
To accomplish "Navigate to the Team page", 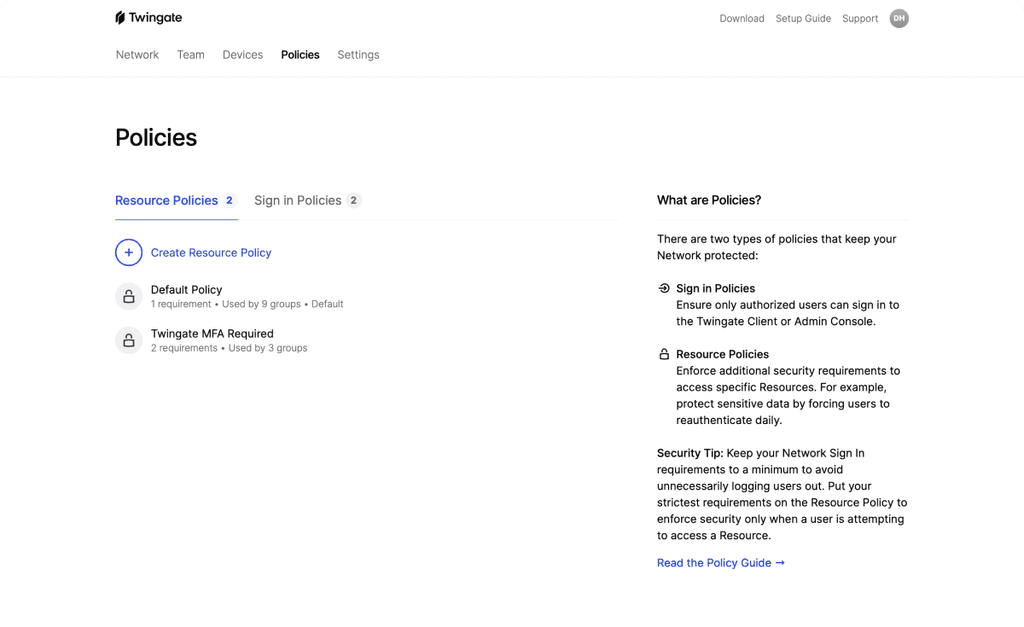I will pyautogui.click(x=190, y=55).
